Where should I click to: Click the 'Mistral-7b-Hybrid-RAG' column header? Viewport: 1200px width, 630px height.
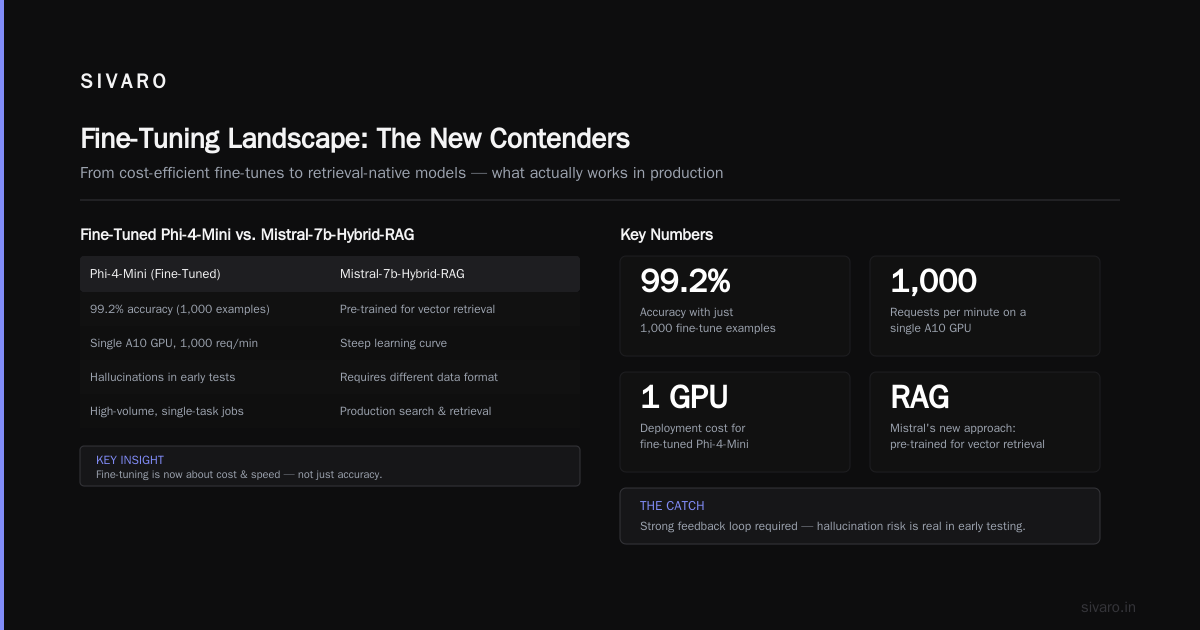pos(402,273)
